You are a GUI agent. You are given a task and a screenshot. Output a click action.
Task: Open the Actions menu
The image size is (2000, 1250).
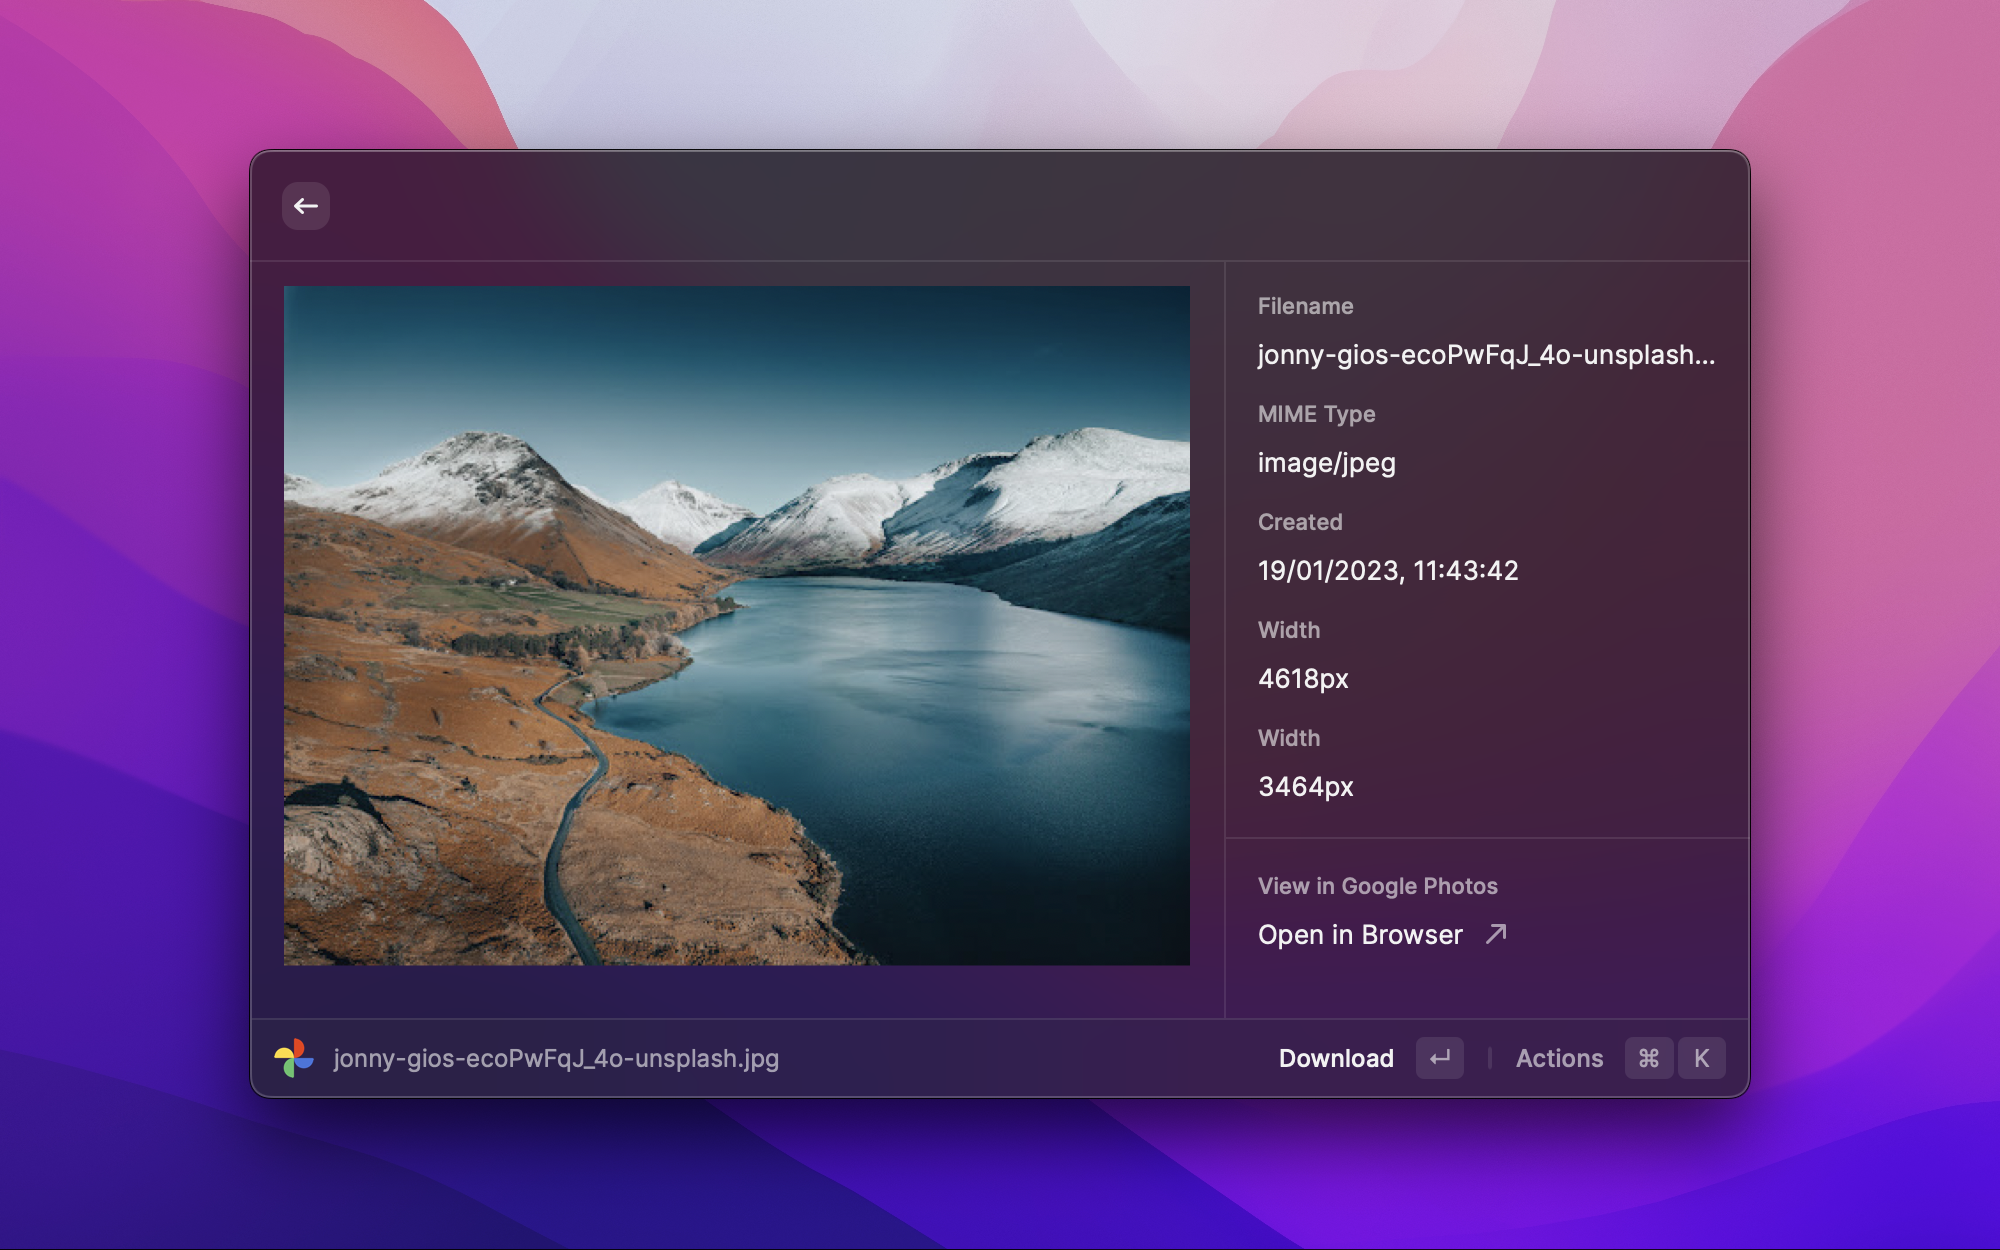[x=1558, y=1058]
